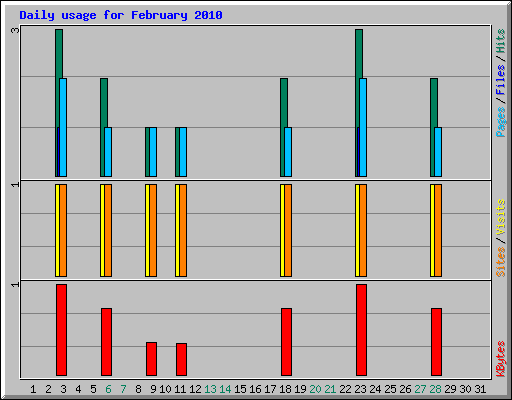Click day label "1" on the x-axis
Image resolution: width=512 pixels, height=400 pixels.
[33, 389]
